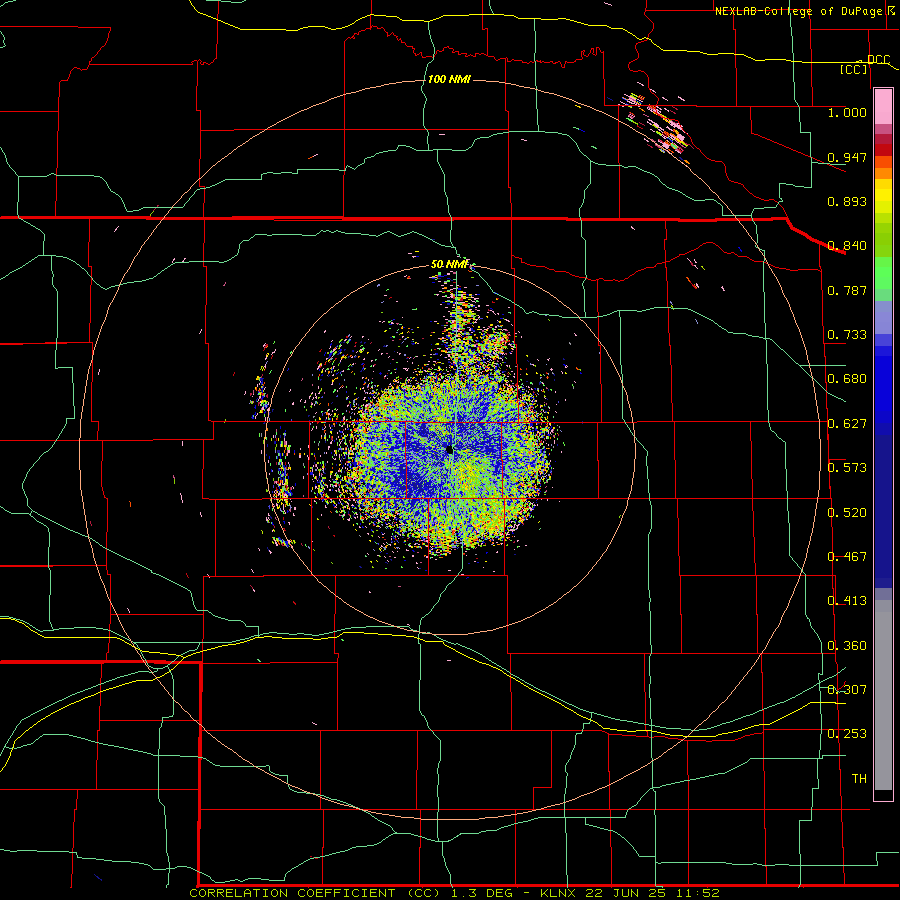Image resolution: width=900 pixels, height=900 pixels.
Task: Click the 0.627 color scale value
Action: 847,424
